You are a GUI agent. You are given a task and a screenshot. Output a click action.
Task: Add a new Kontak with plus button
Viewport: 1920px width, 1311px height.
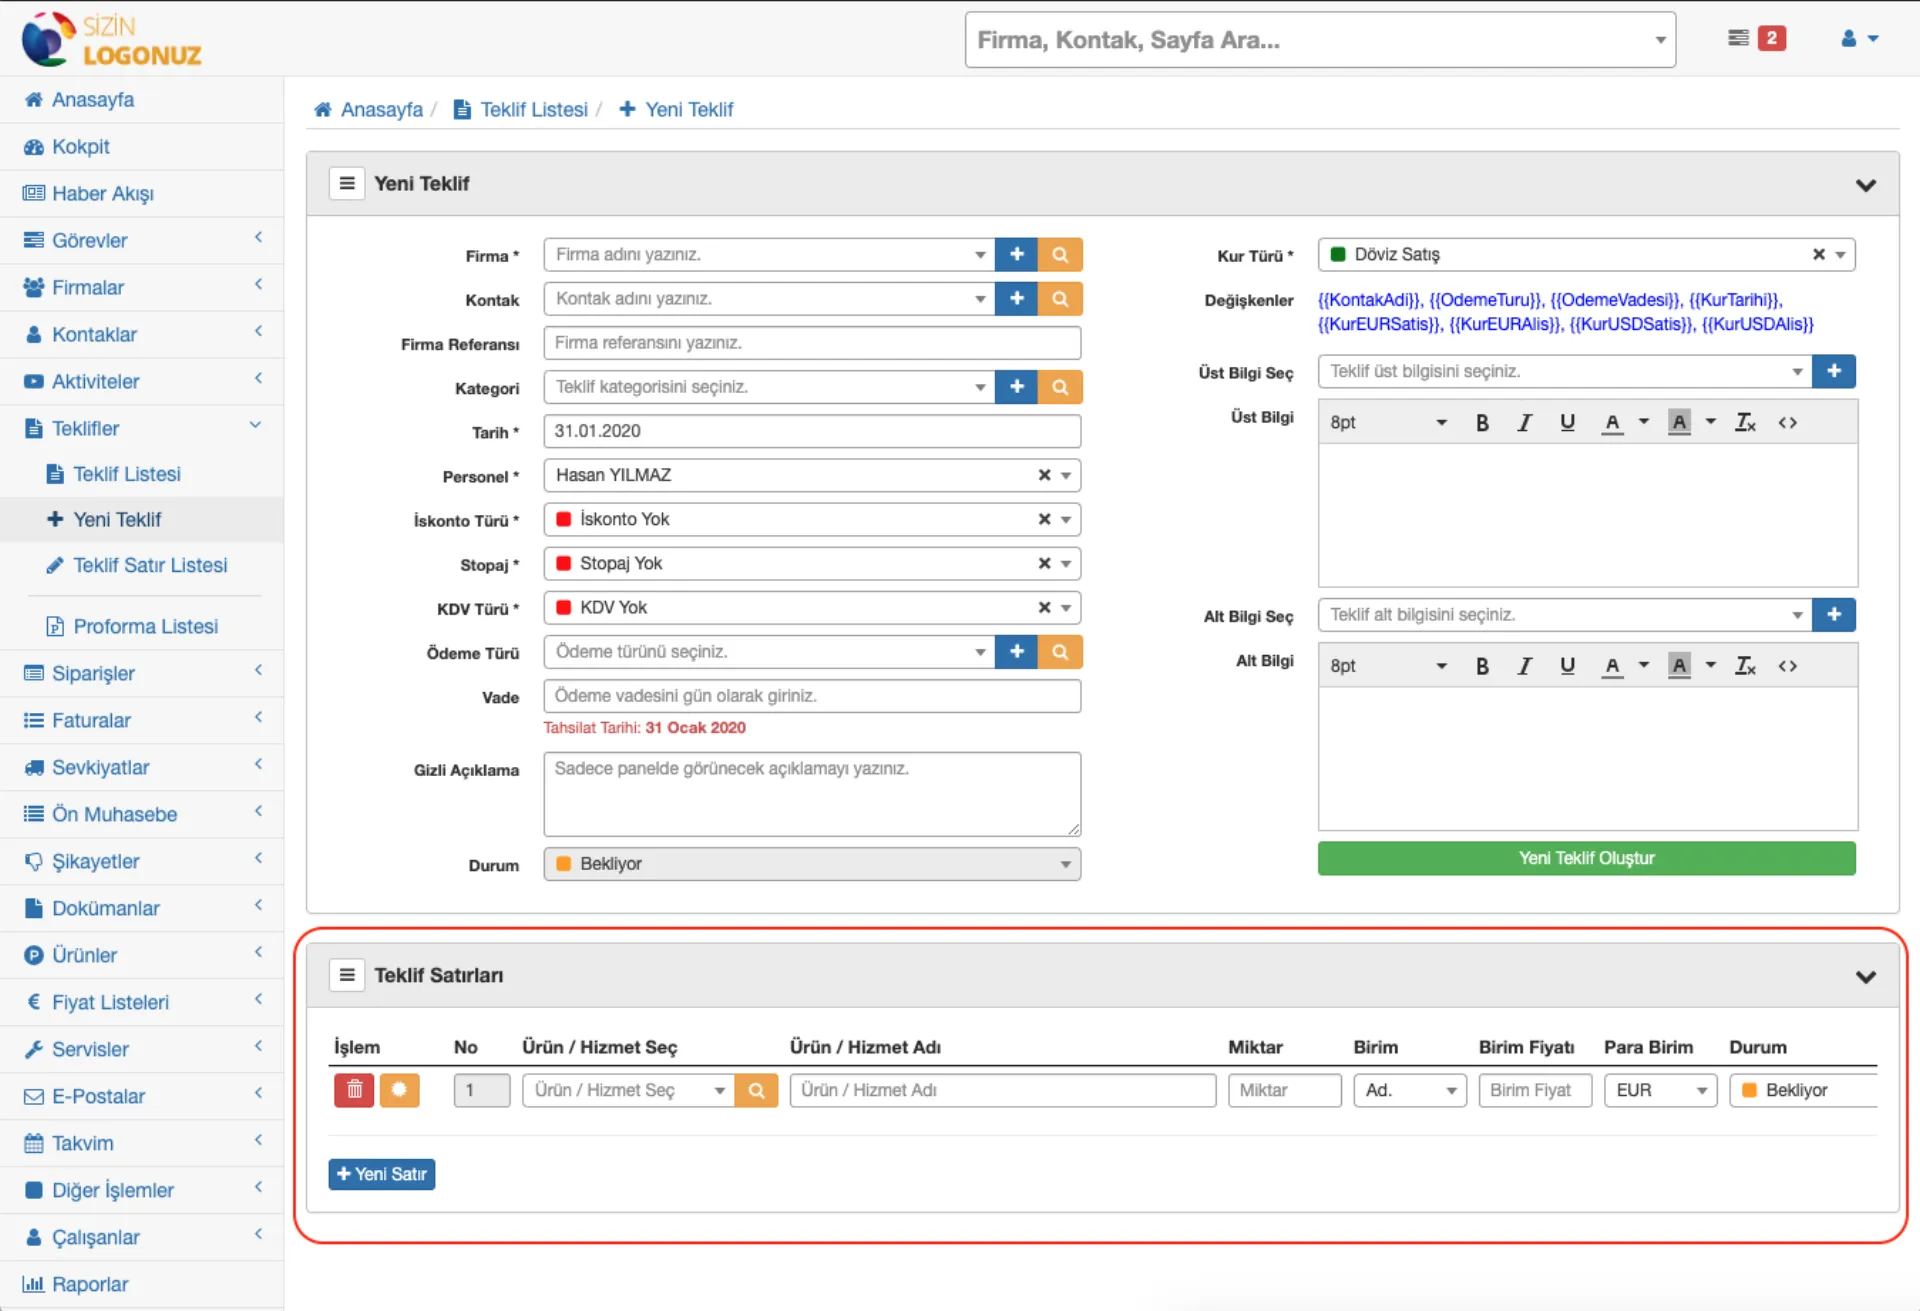tap(1016, 299)
